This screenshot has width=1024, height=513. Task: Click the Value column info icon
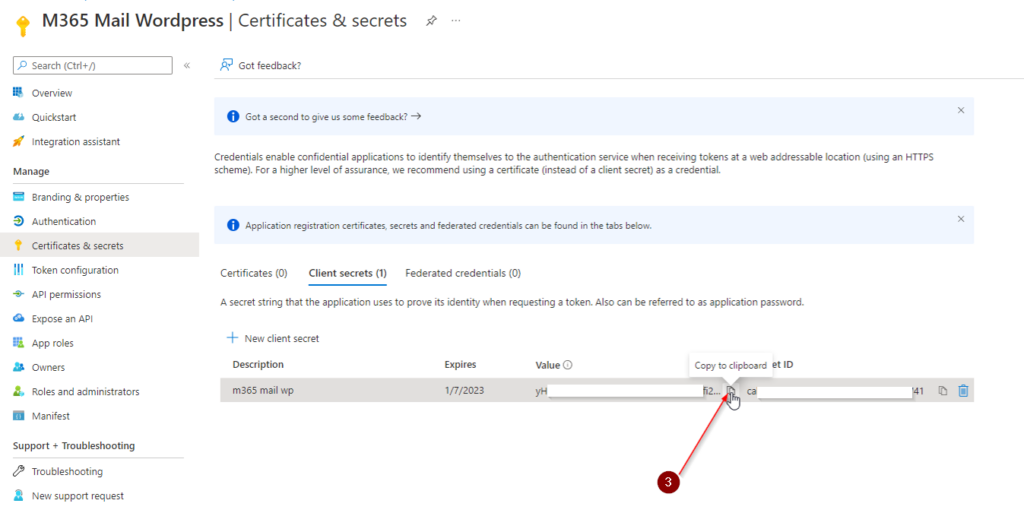[x=567, y=365]
